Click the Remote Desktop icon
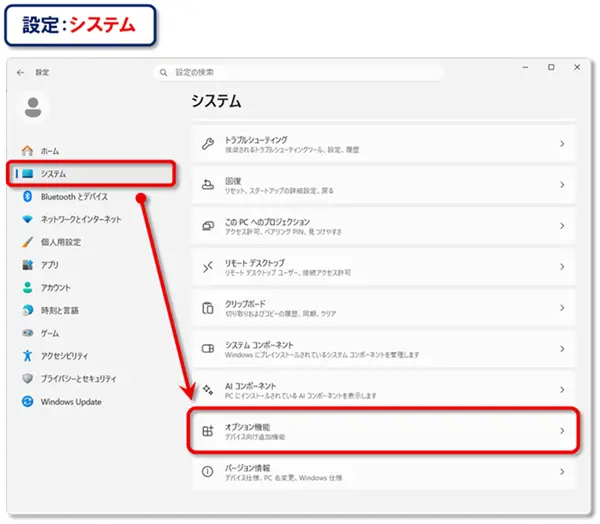The image size is (600, 524). pyautogui.click(x=208, y=267)
